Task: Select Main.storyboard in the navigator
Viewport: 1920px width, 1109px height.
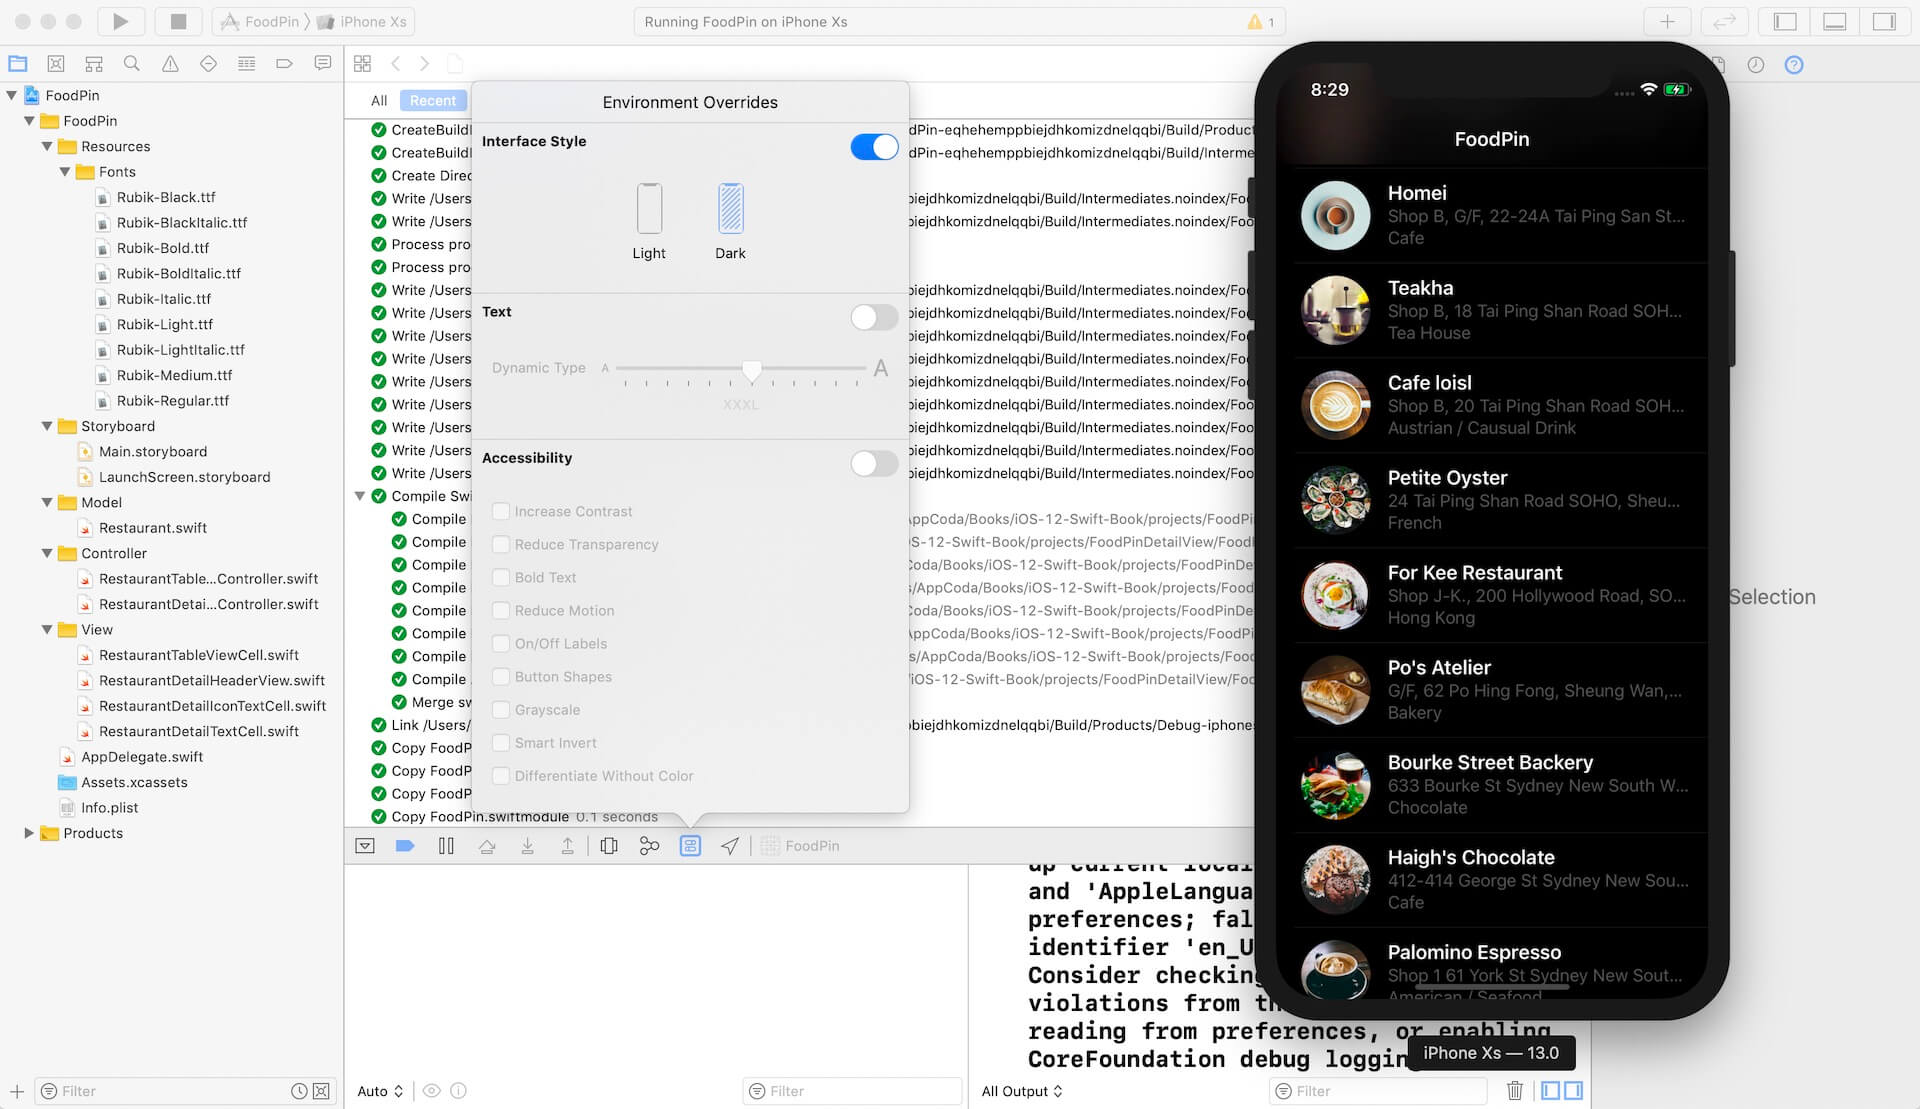Action: [152, 451]
